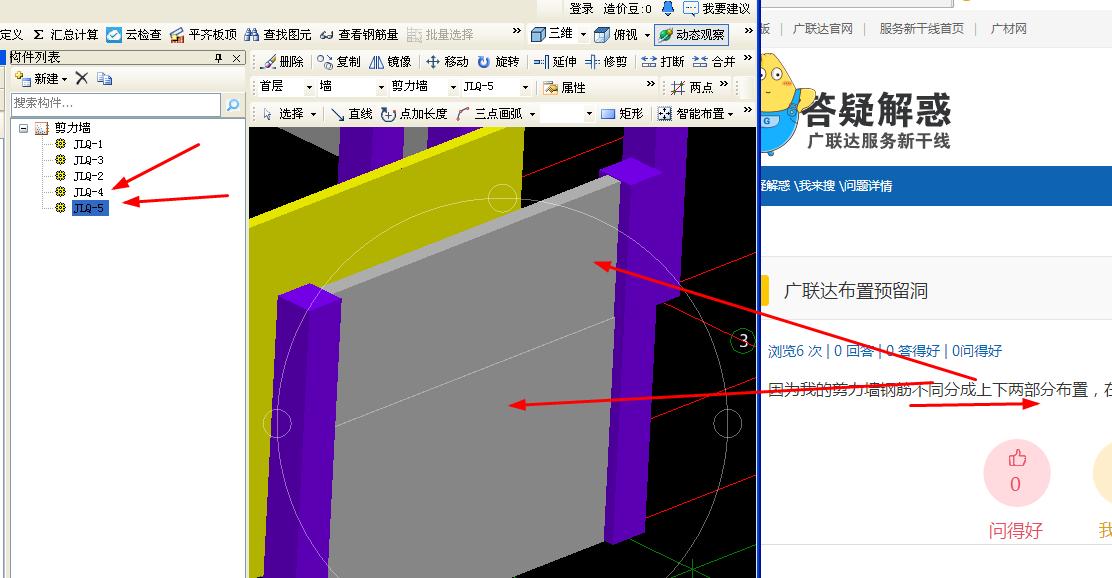
Task: Click 我要建议 suggestion button
Action: click(716, 9)
